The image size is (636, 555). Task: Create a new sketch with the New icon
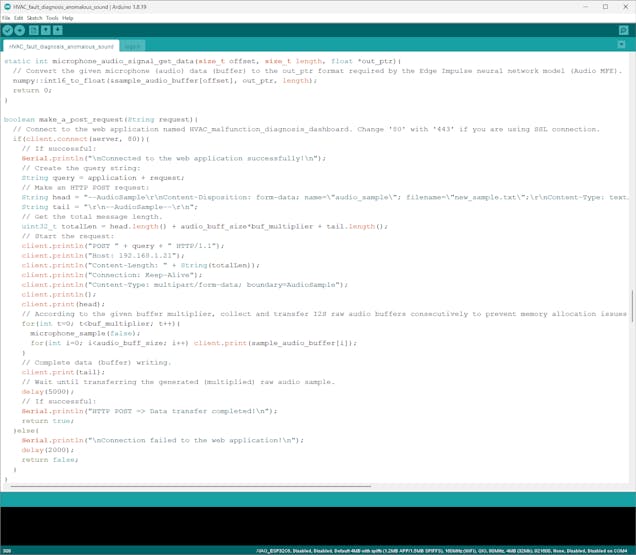pyautogui.click(x=34, y=30)
